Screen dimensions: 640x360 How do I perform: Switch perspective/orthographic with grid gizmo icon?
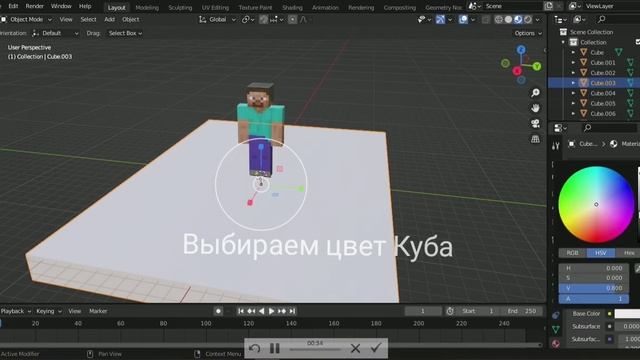pos(535,139)
